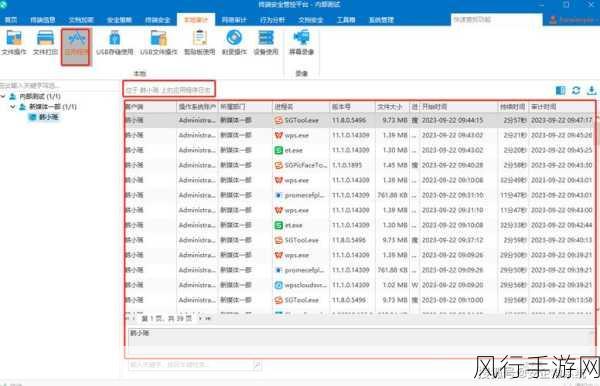This screenshot has width=600, height=386.
Task: Click the search magnifier beside the bottom keyword box
Action: click(257, 365)
